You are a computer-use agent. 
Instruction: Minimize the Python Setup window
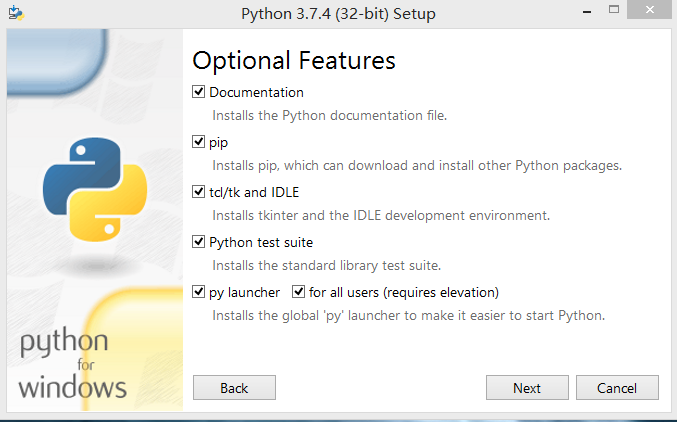click(586, 12)
